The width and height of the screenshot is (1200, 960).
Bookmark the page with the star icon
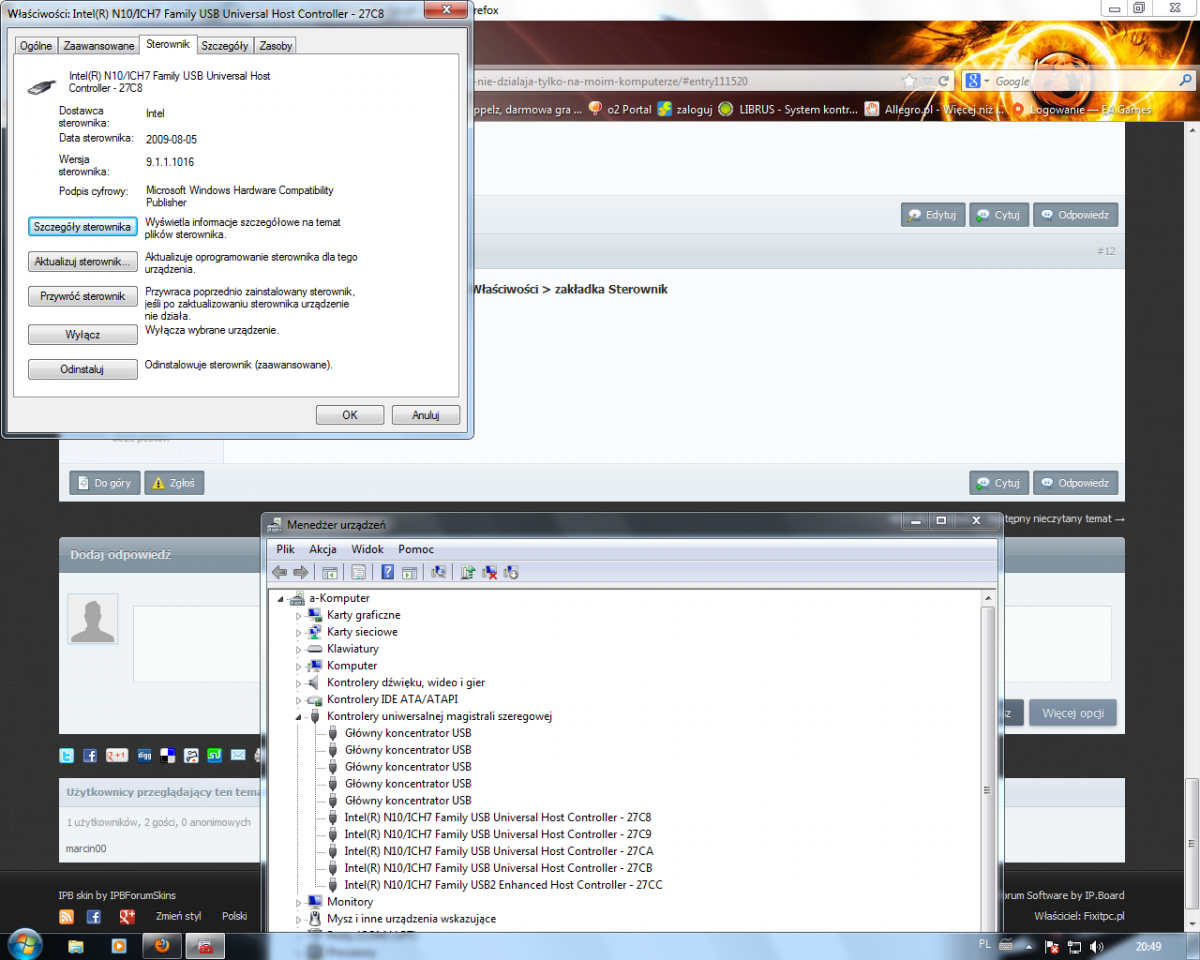[909, 81]
